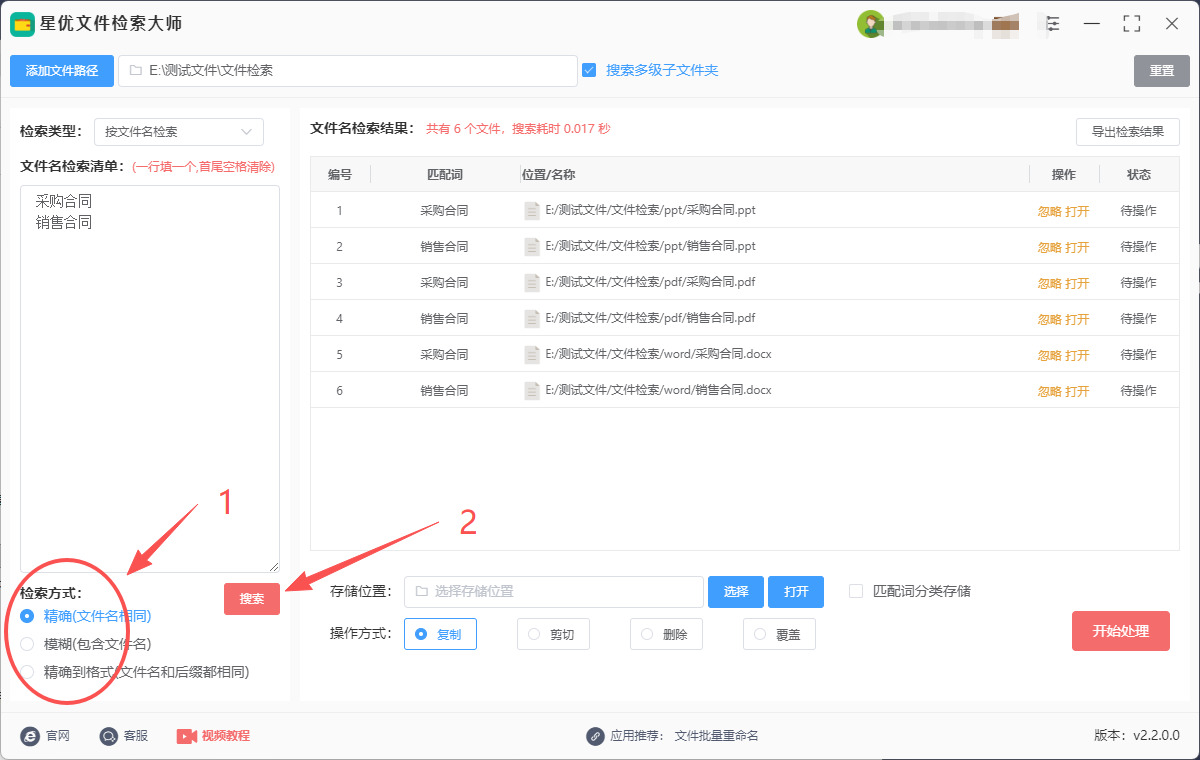The width and height of the screenshot is (1200, 760).
Task: Select 模糊(包含文件名) search mode
Action: [x=27, y=644]
